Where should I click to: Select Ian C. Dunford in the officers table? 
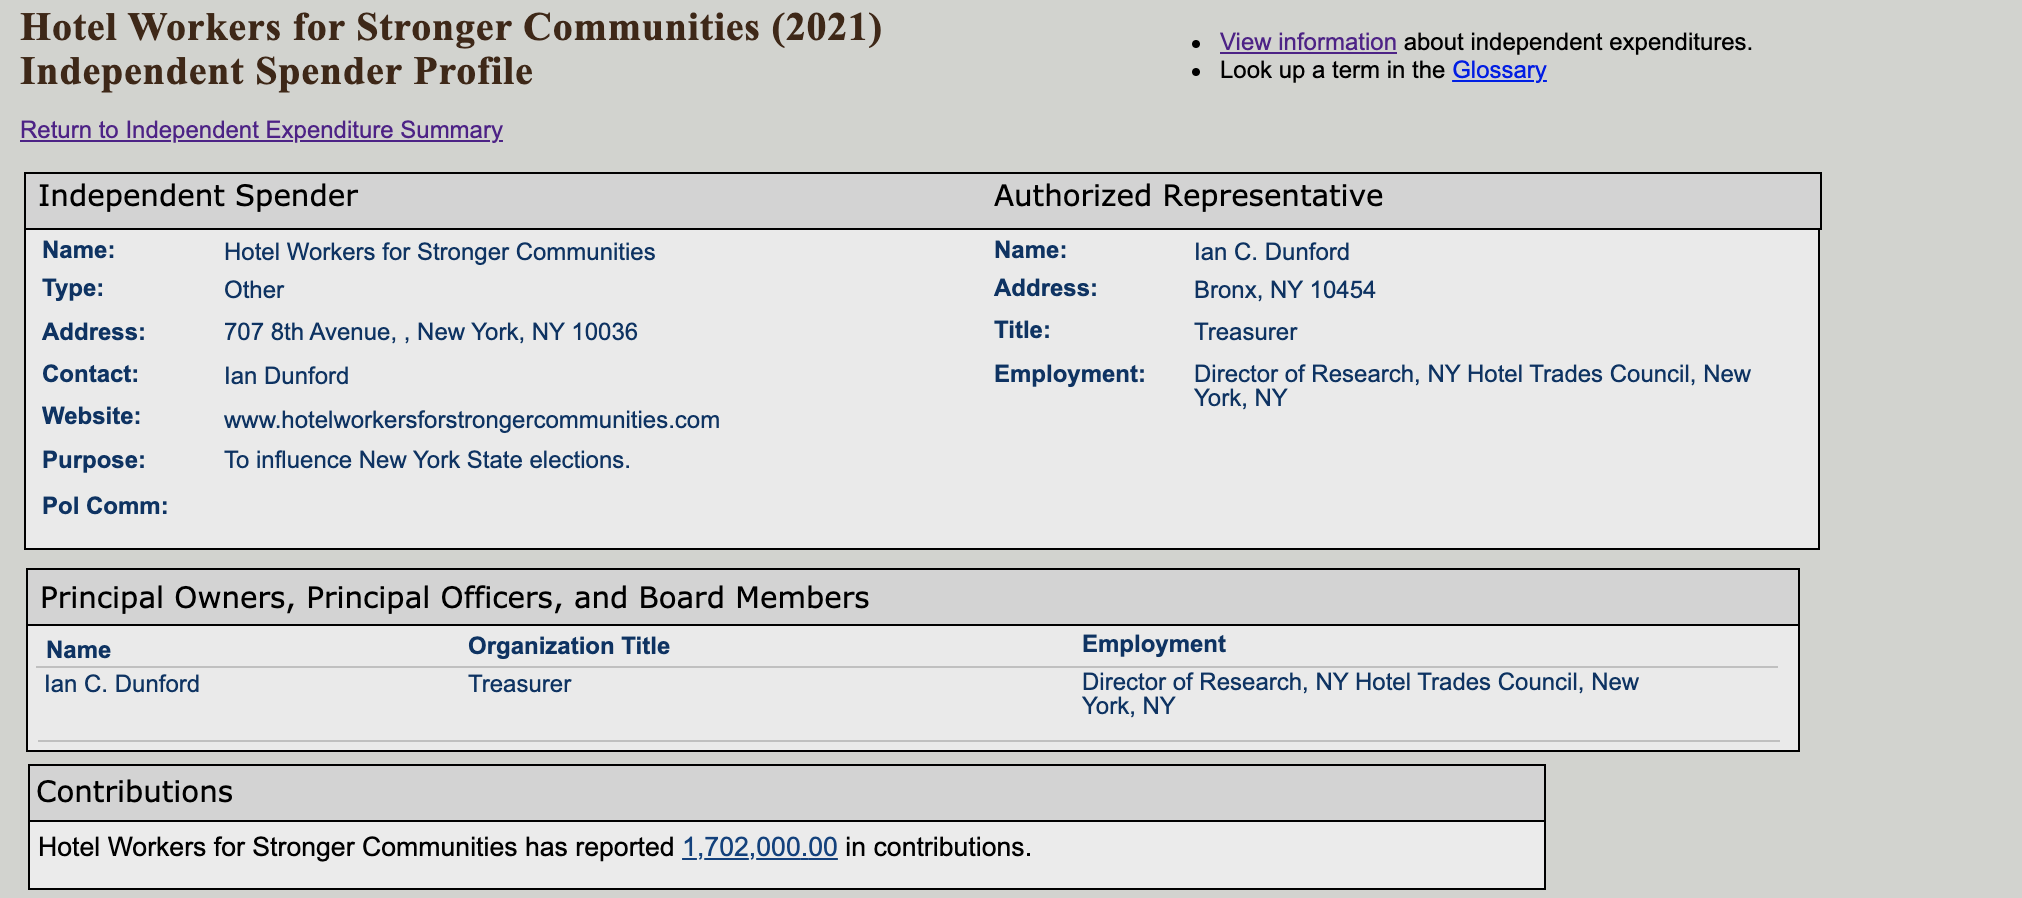121,684
